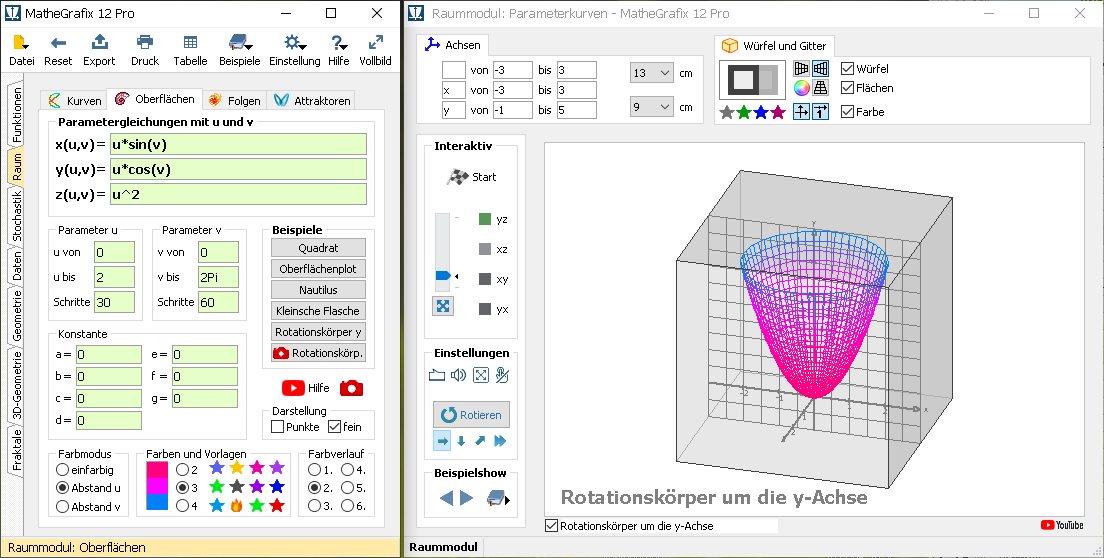Open the Hilfe question mark dropdown

339,51
